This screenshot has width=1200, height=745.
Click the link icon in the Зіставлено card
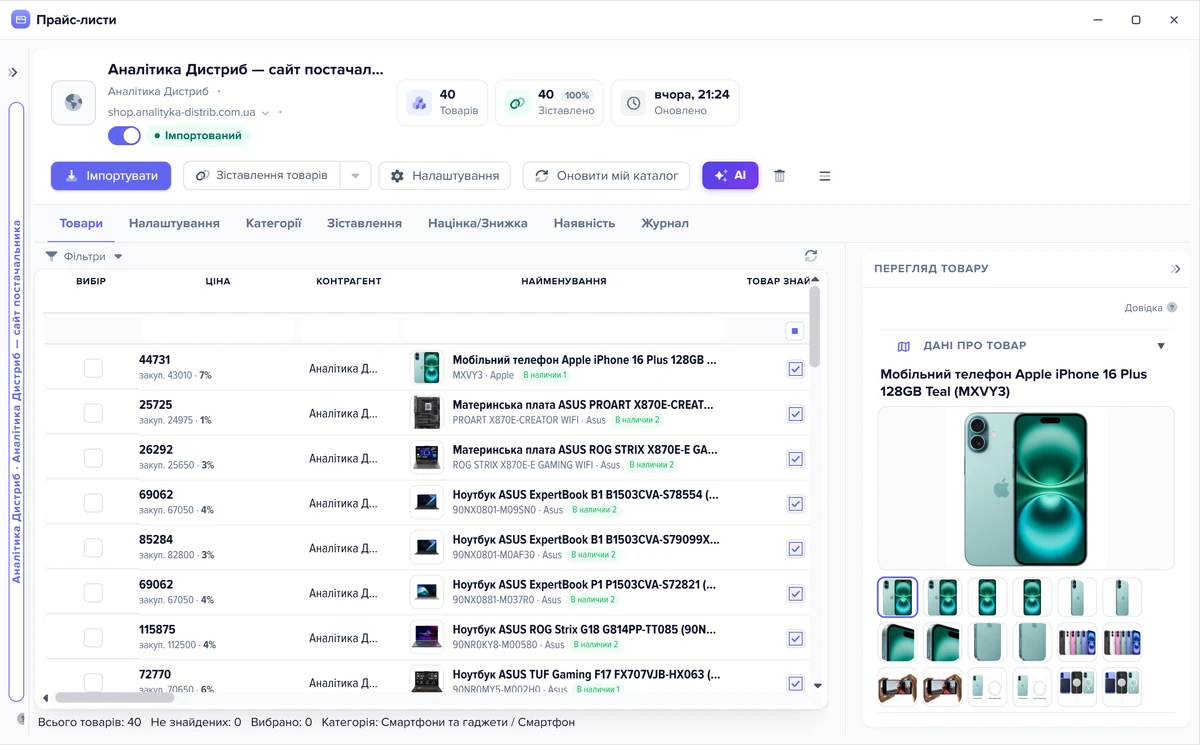coord(517,103)
